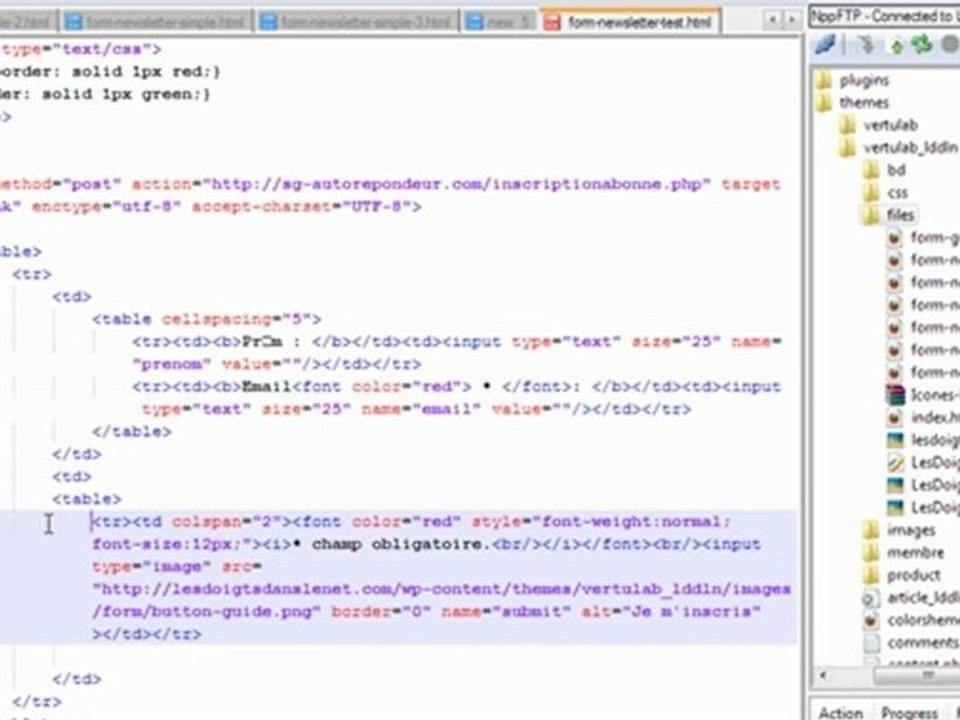
Task: Click the bd folder icon
Action: click(x=871, y=170)
